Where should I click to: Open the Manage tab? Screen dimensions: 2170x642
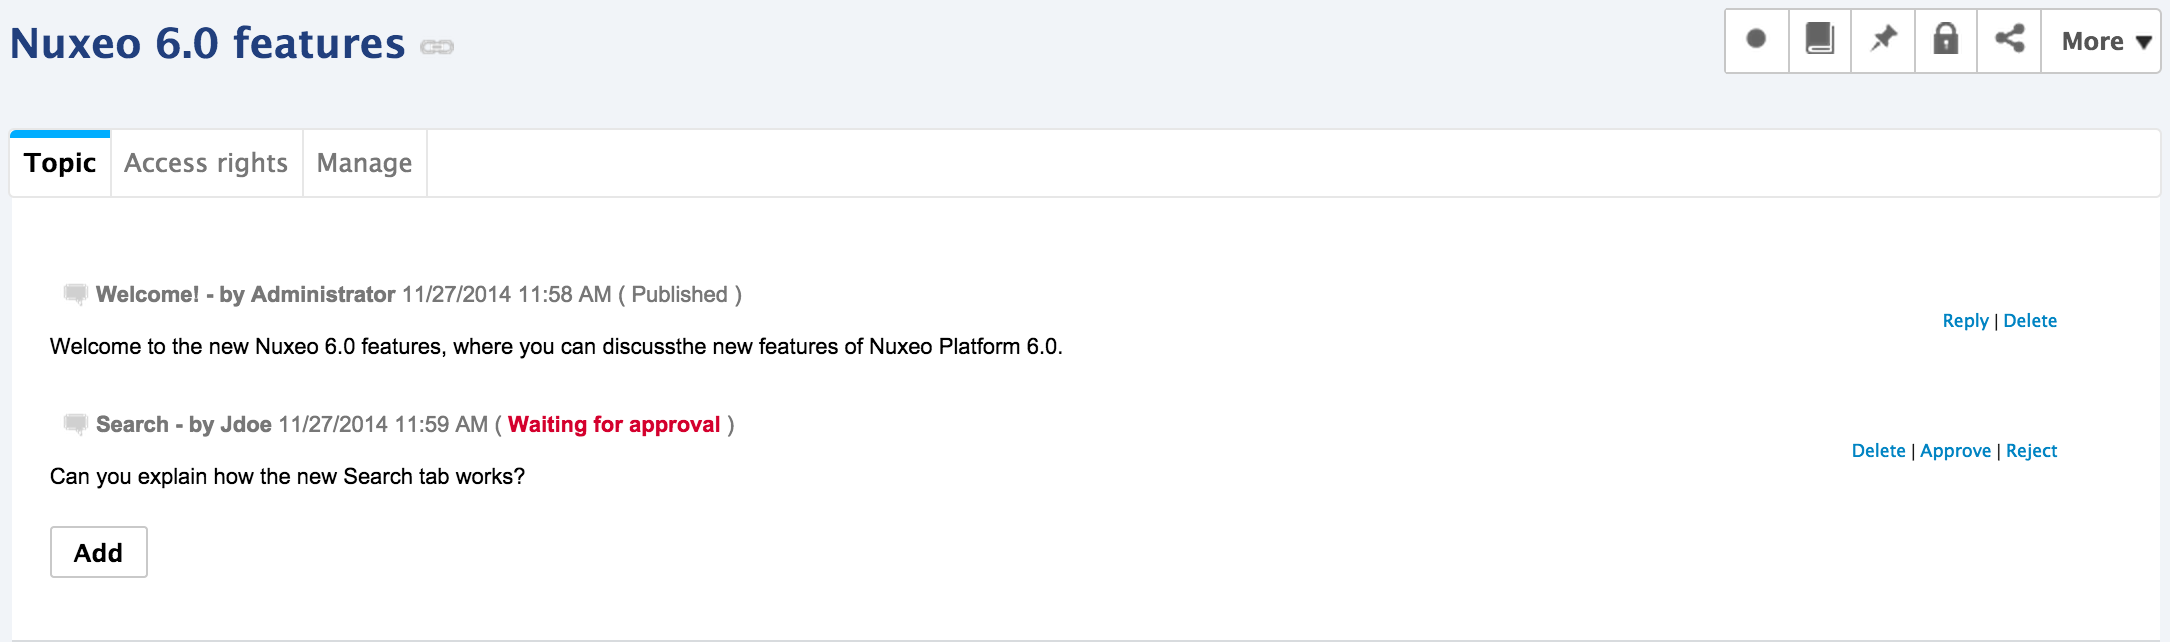(364, 163)
